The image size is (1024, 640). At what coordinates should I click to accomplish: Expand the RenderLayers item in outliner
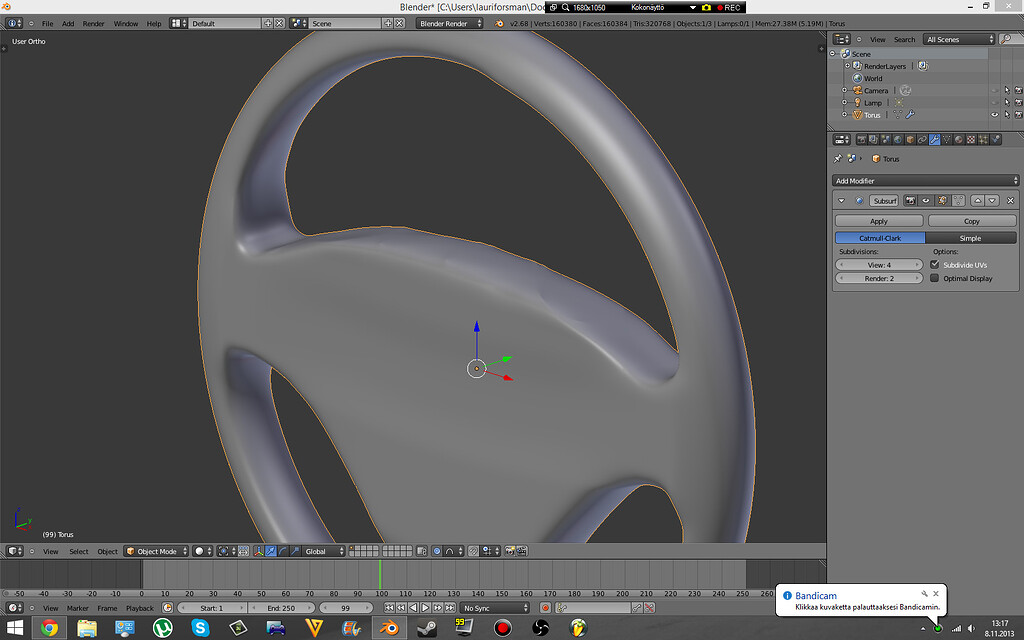[848, 66]
